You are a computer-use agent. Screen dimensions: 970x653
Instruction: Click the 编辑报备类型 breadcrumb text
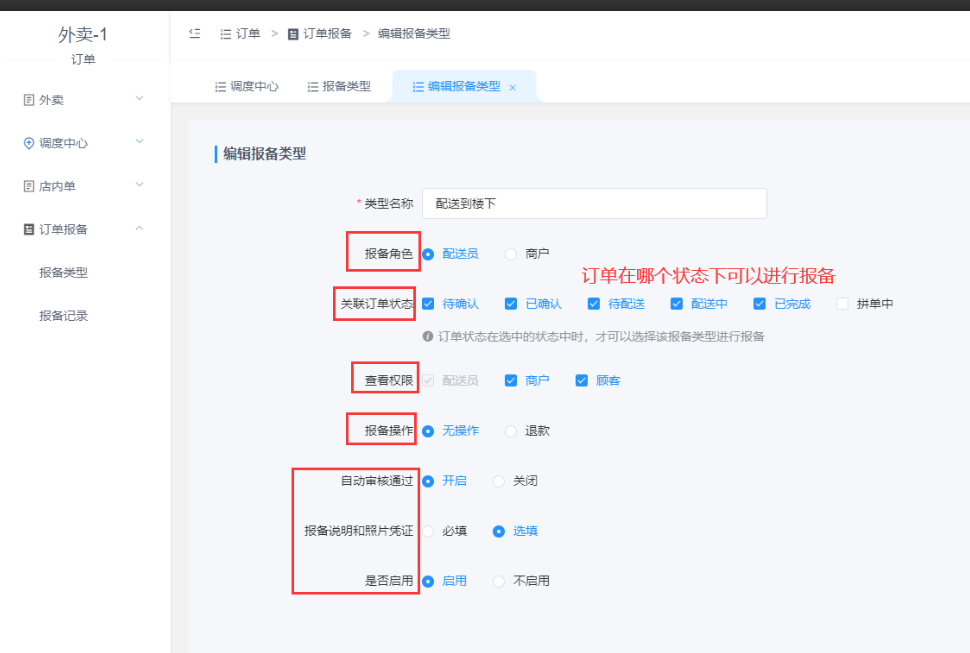[414, 34]
